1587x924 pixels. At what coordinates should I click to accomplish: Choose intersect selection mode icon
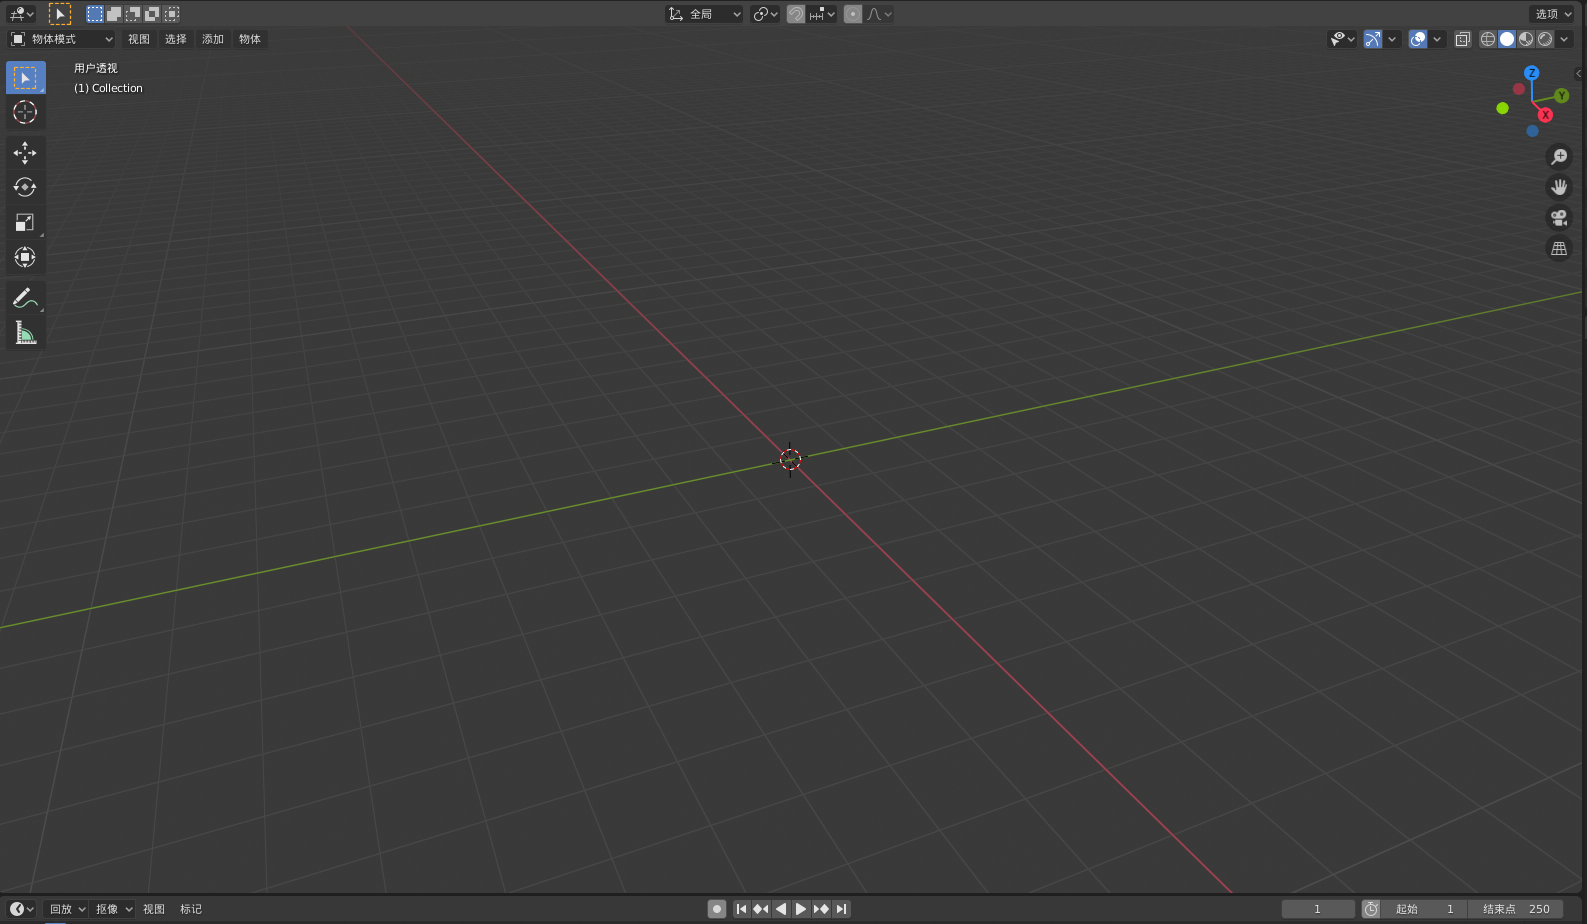point(172,14)
